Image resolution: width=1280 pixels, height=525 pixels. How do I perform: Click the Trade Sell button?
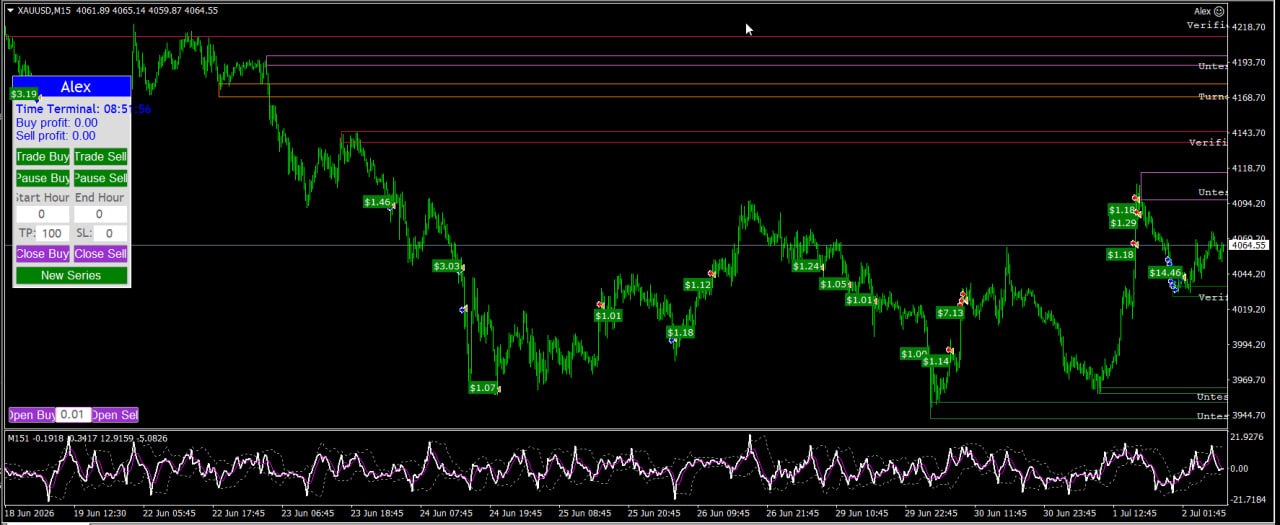(101, 157)
